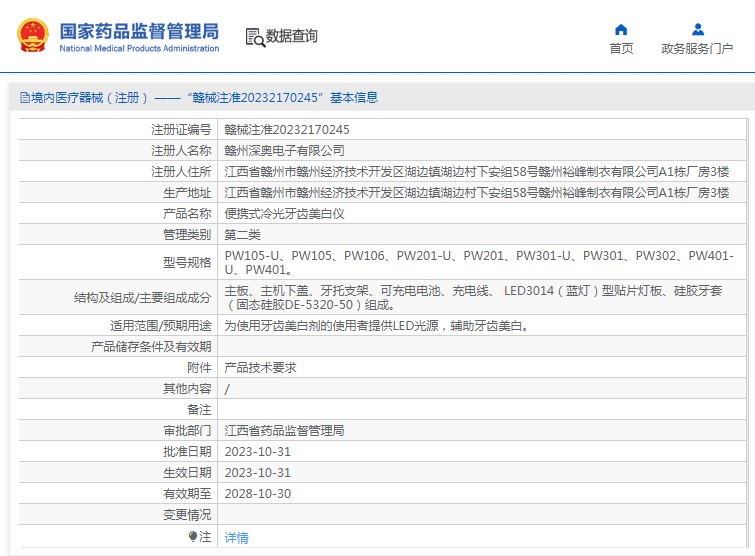Click the 生产地址 address value
This screenshot has width=755, height=556.
coord(477,193)
